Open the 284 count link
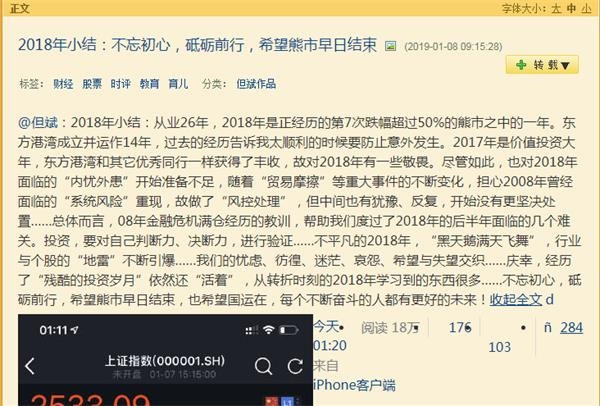The height and width of the screenshot is (406, 600). pos(572,328)
